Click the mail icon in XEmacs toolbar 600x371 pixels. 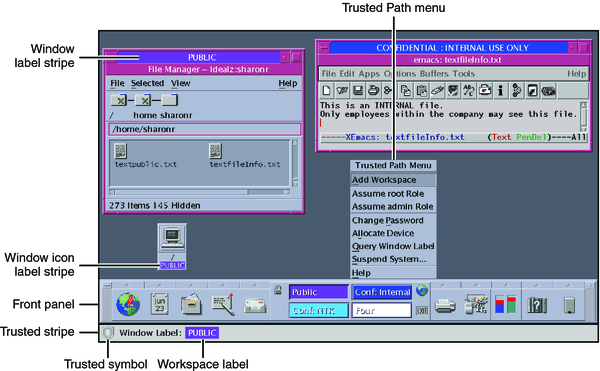(x=485, y=91)
